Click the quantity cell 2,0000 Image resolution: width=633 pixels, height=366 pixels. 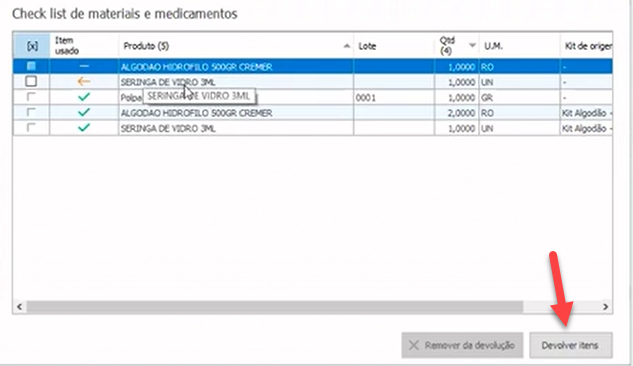point(457,113)
